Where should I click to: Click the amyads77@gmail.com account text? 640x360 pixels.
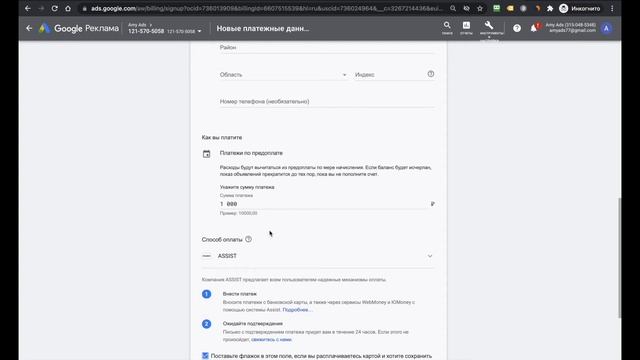572,31
